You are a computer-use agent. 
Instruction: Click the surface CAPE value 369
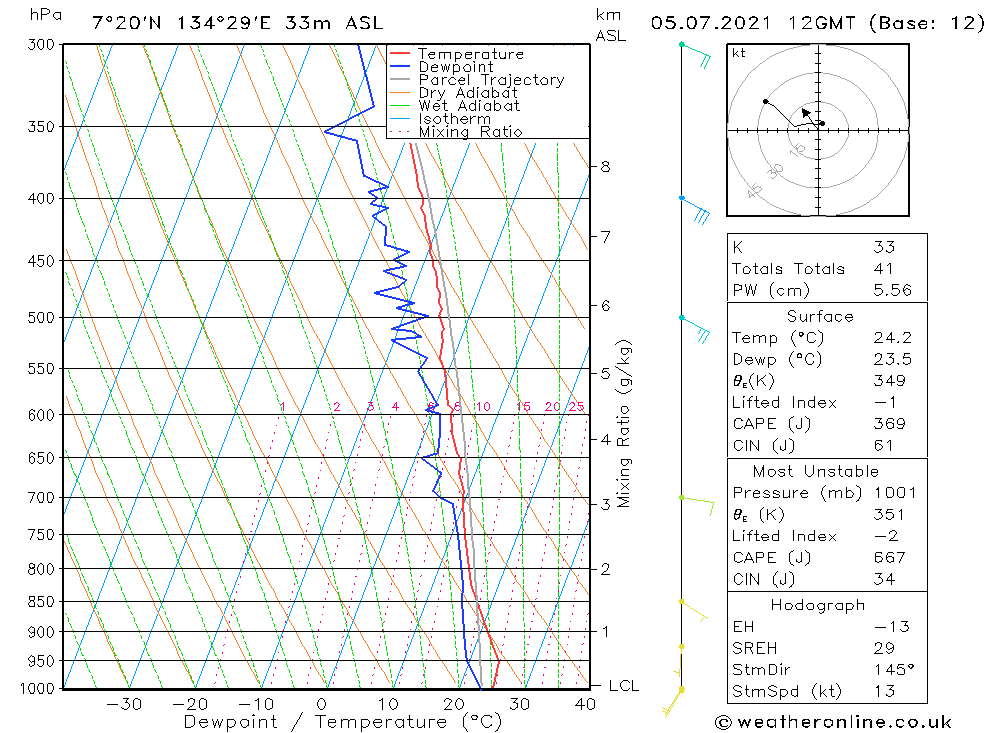click(x=890, y=424)
